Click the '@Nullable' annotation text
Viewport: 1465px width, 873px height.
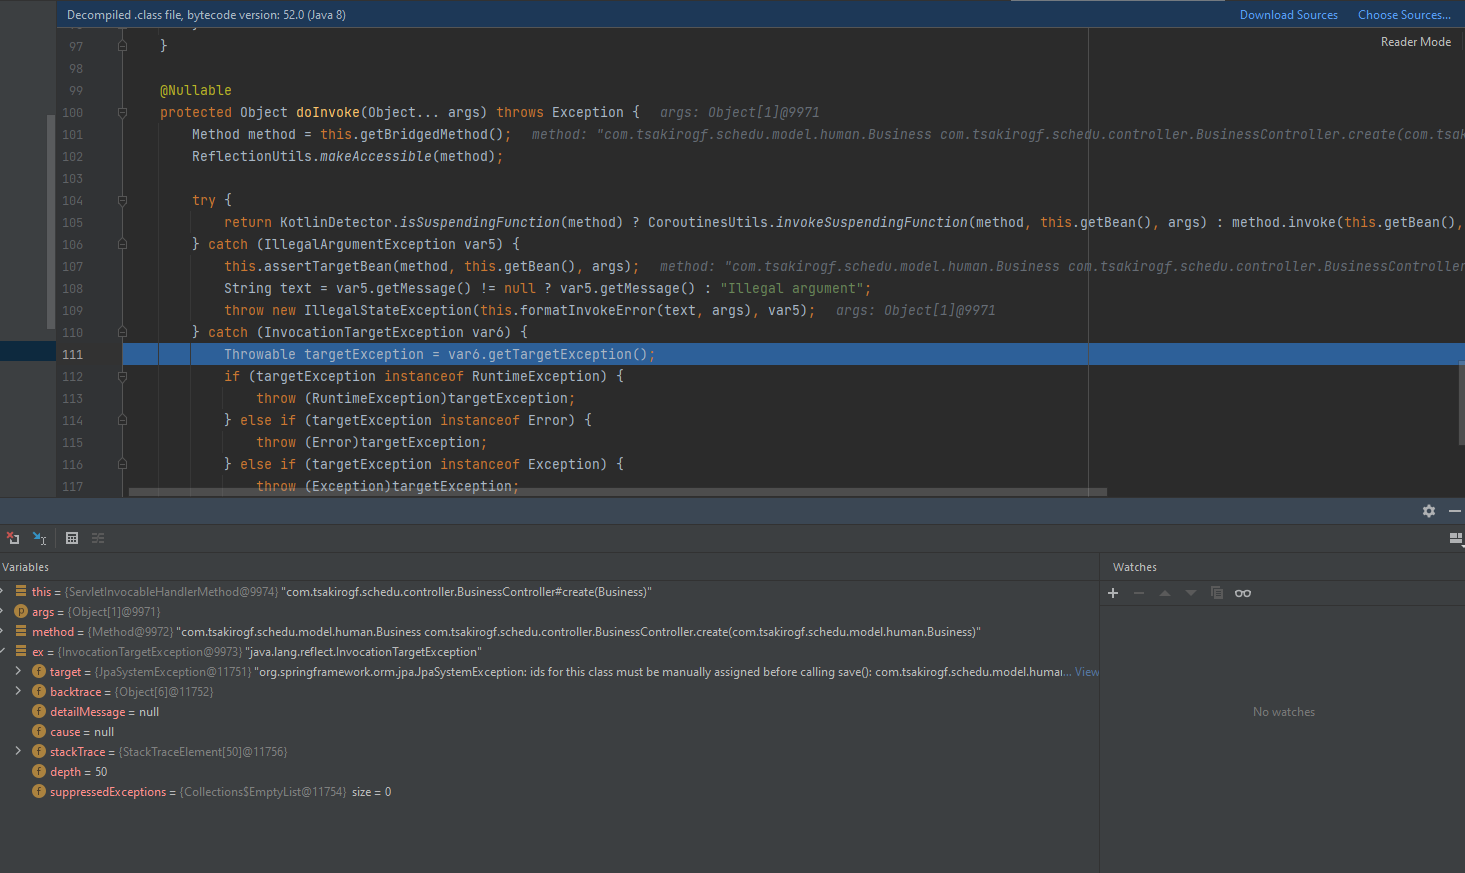click(x=195, y=90)
